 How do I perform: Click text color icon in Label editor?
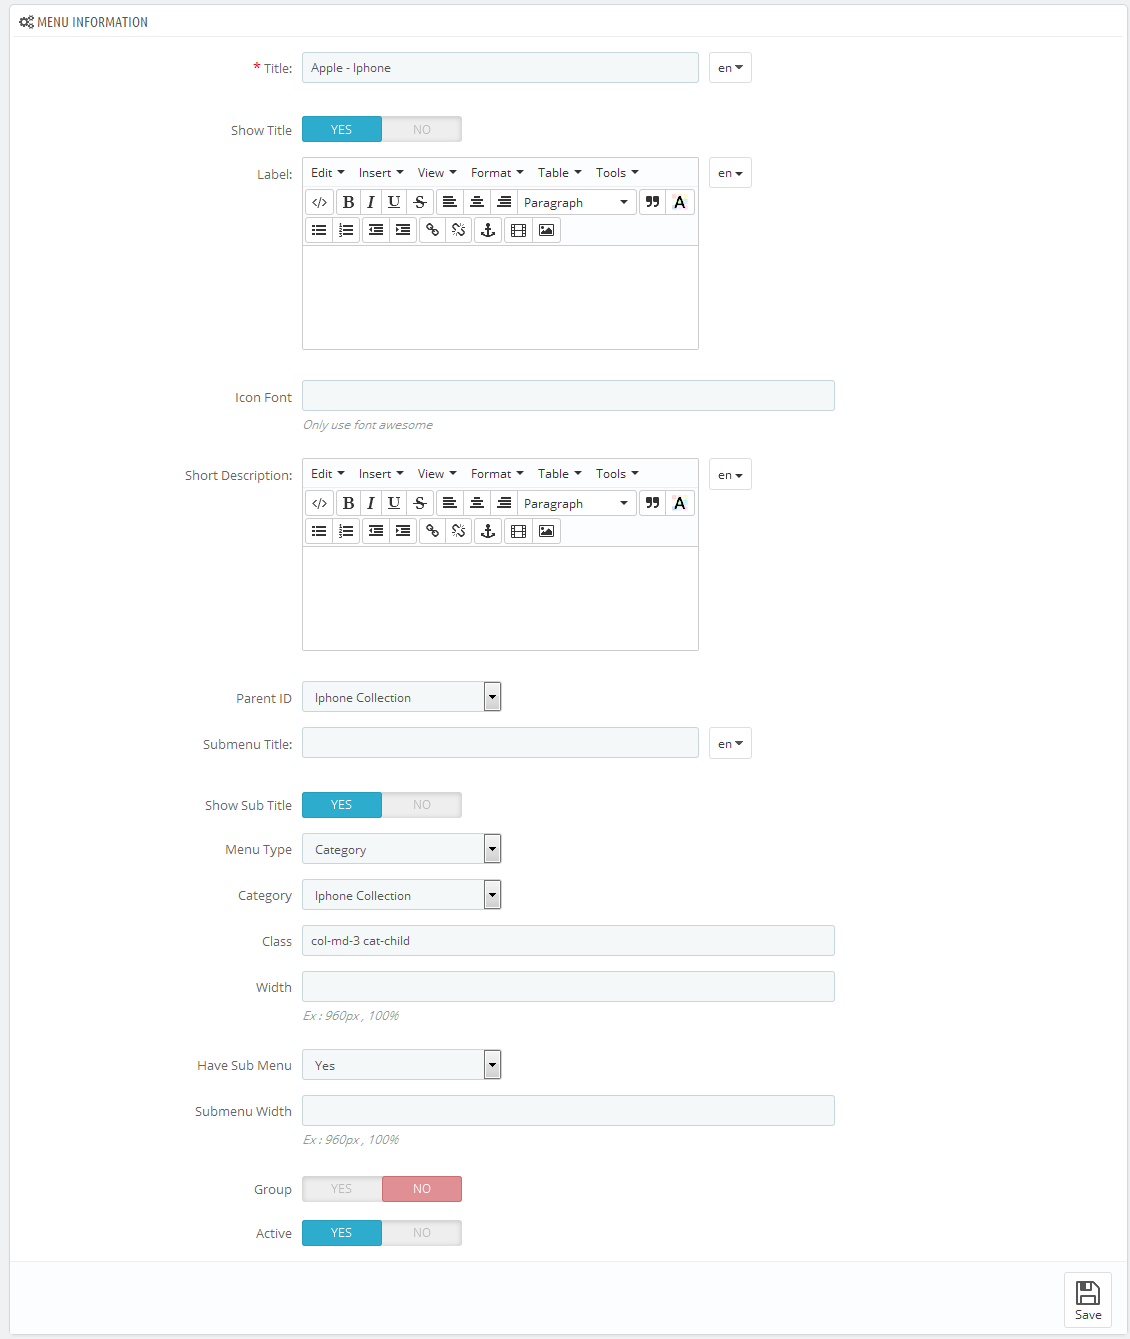coord(680,202)
